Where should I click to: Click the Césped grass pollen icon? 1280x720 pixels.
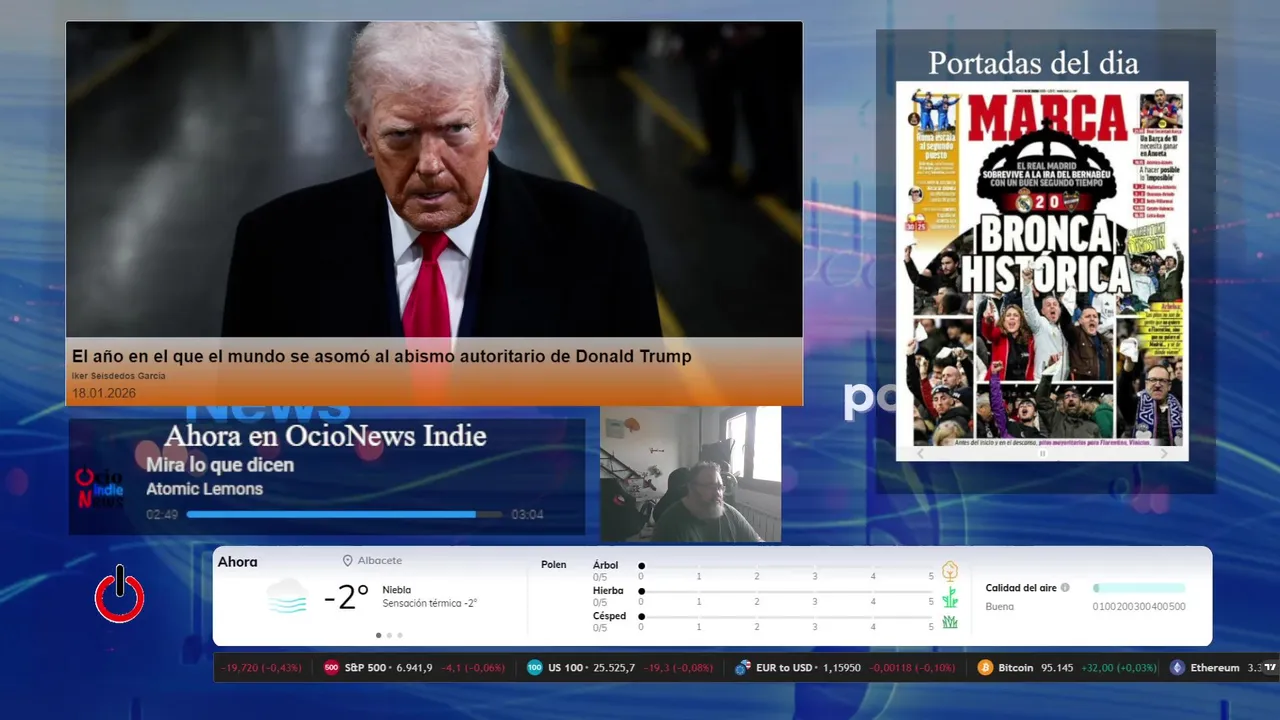coord(950,622)
